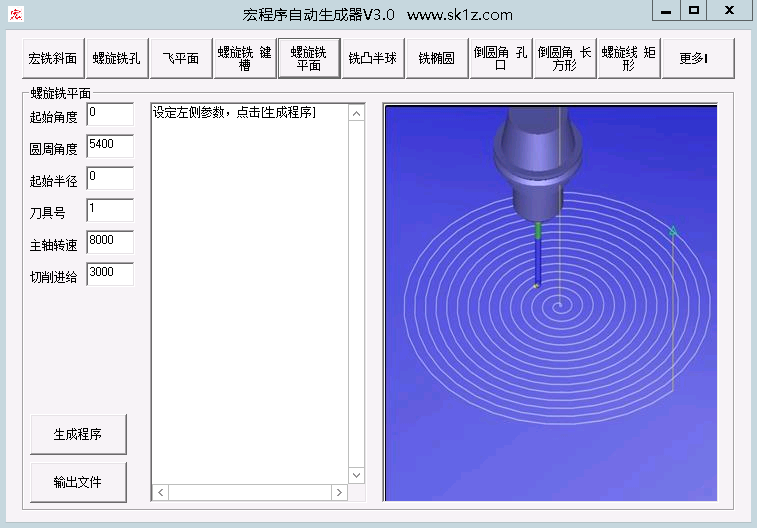This screenshot has height=528, width=757.
Task: Click the 起始半径 label
Action: click(x=54, y=181)
